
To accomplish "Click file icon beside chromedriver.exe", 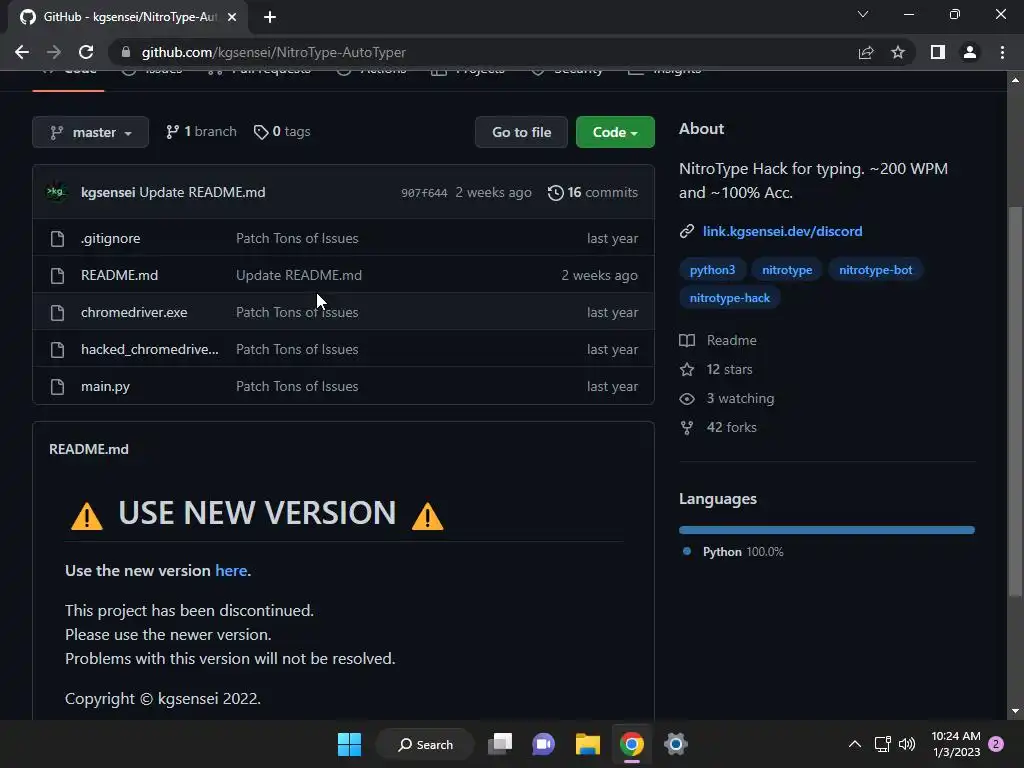I will point(57,313).
